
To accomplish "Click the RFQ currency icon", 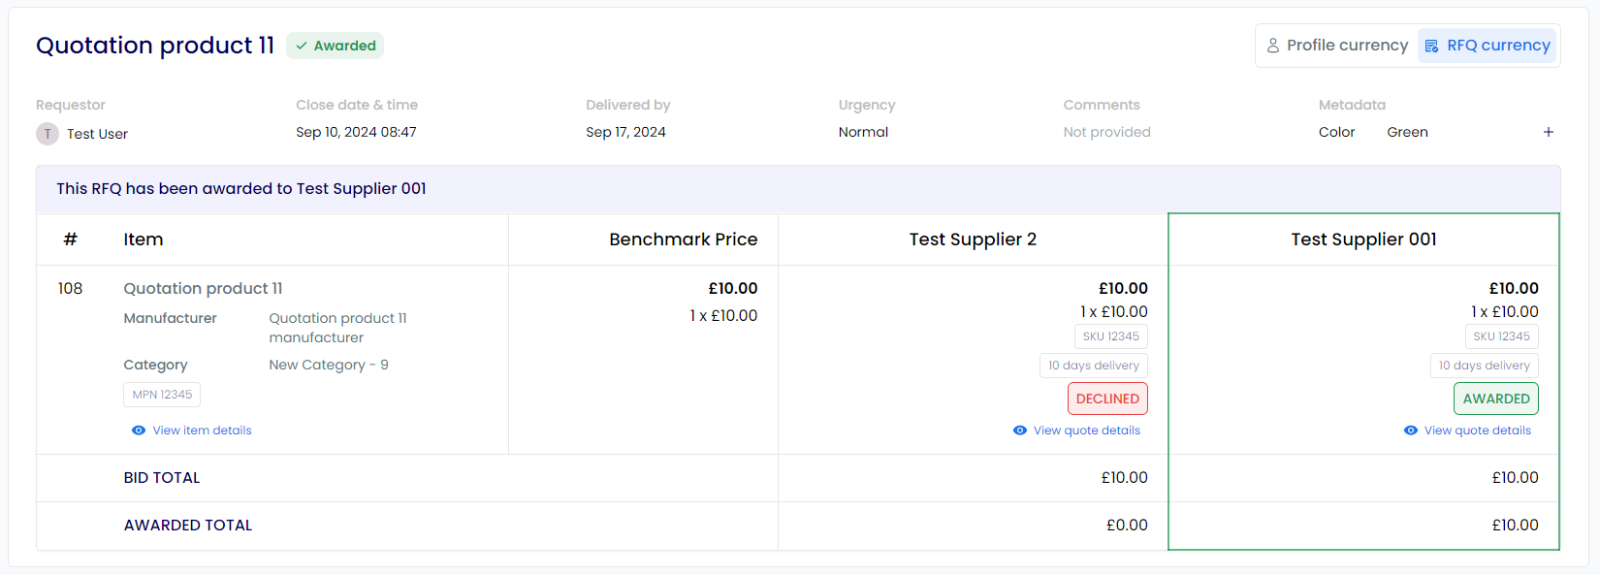I will point(1431,46).
